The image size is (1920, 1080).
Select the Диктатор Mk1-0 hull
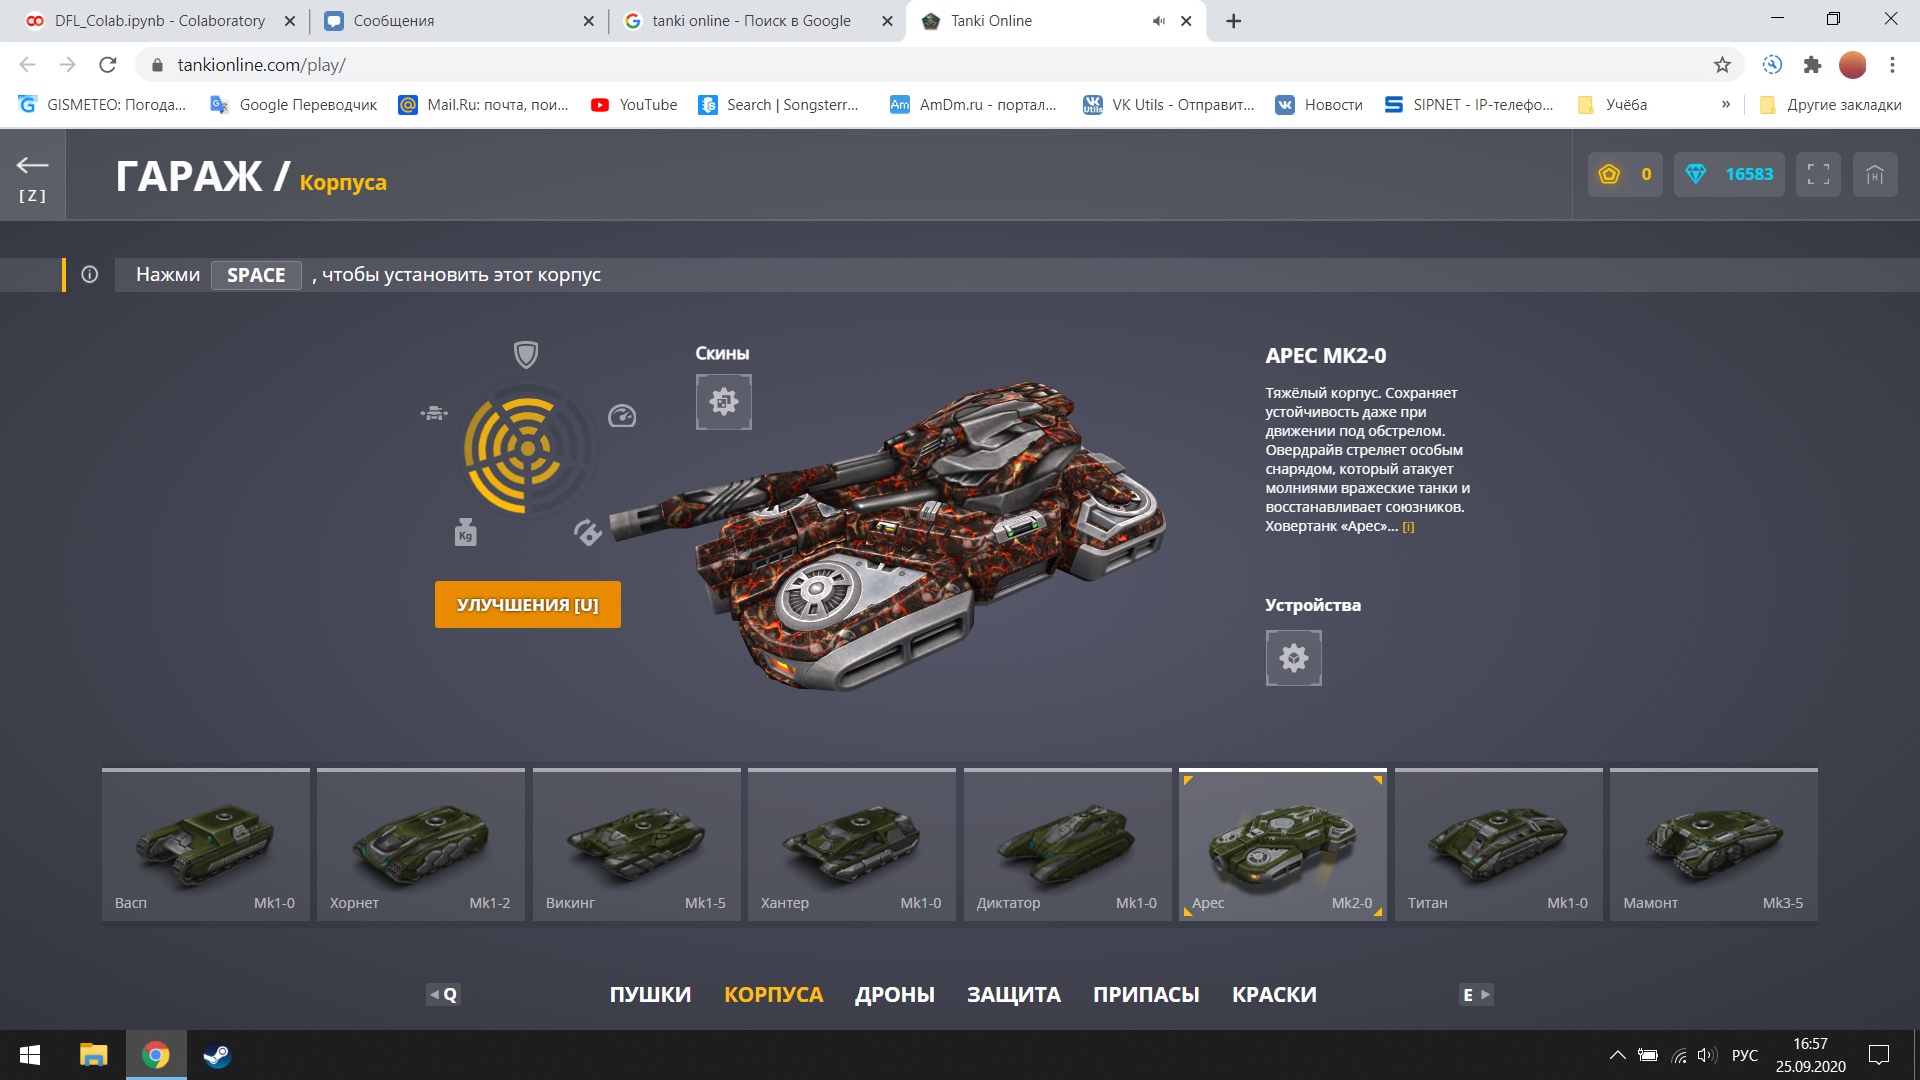tap(1068, 845)
